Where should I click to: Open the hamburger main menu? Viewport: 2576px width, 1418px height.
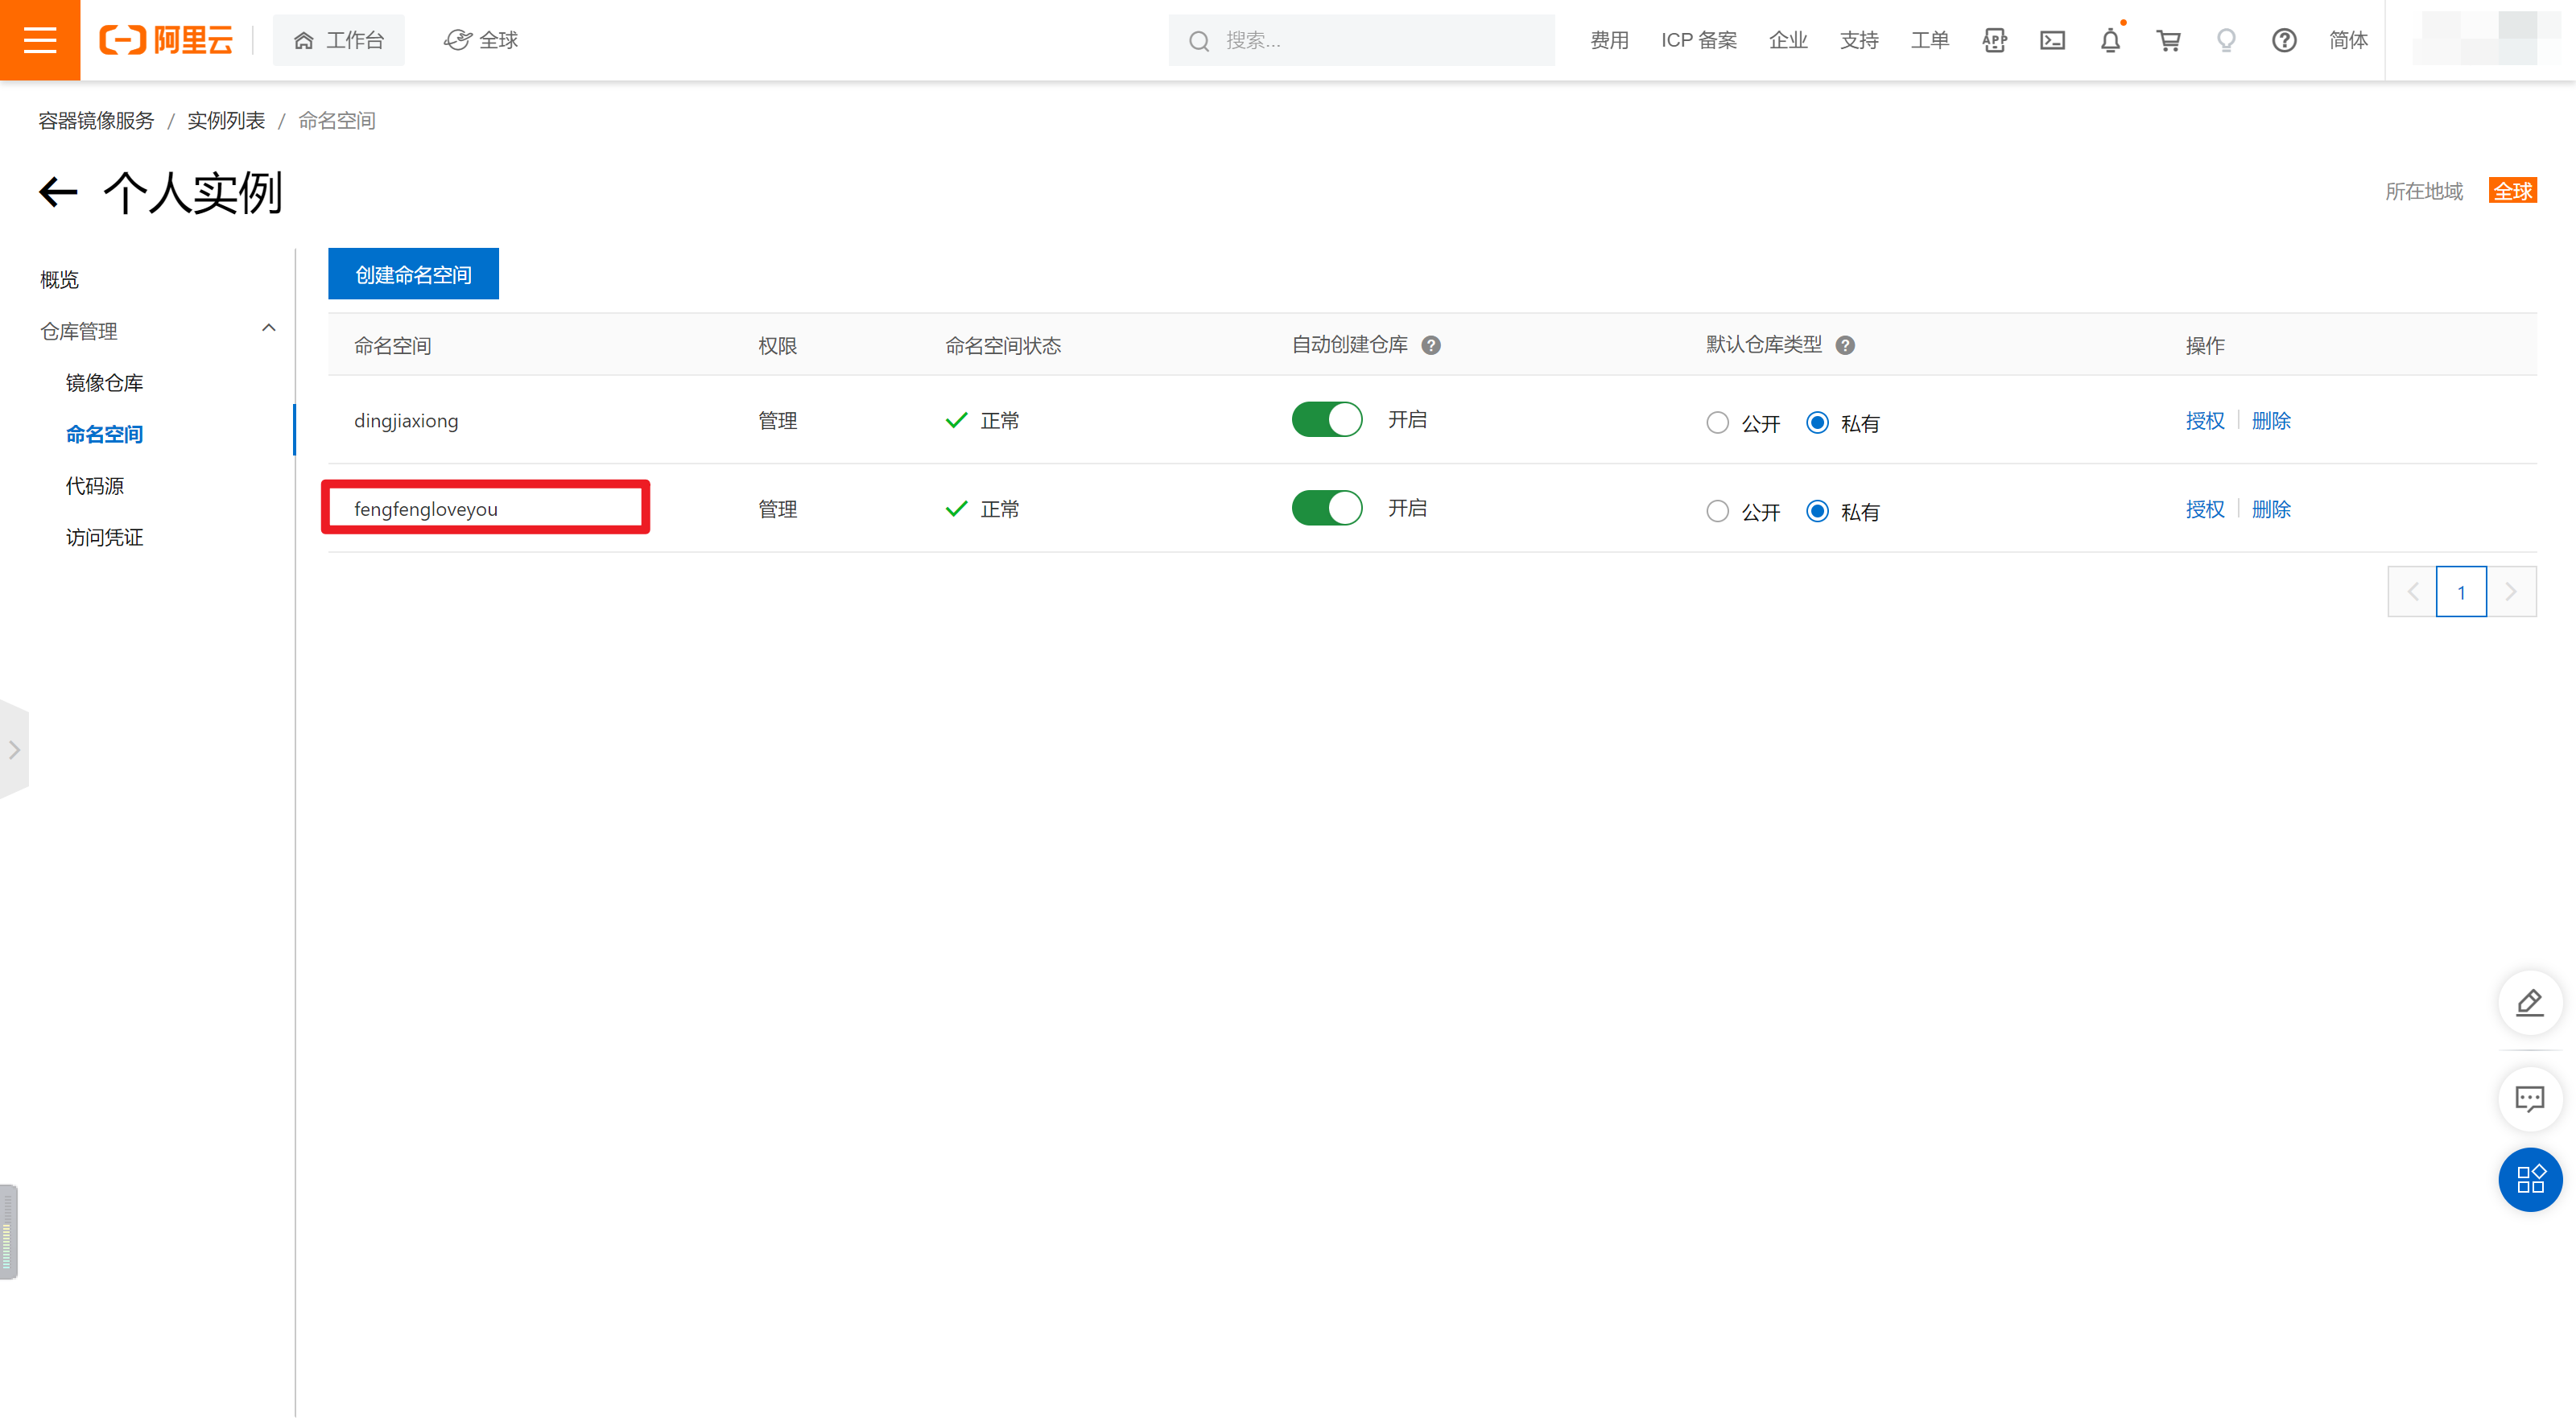(x=40, y=40)
